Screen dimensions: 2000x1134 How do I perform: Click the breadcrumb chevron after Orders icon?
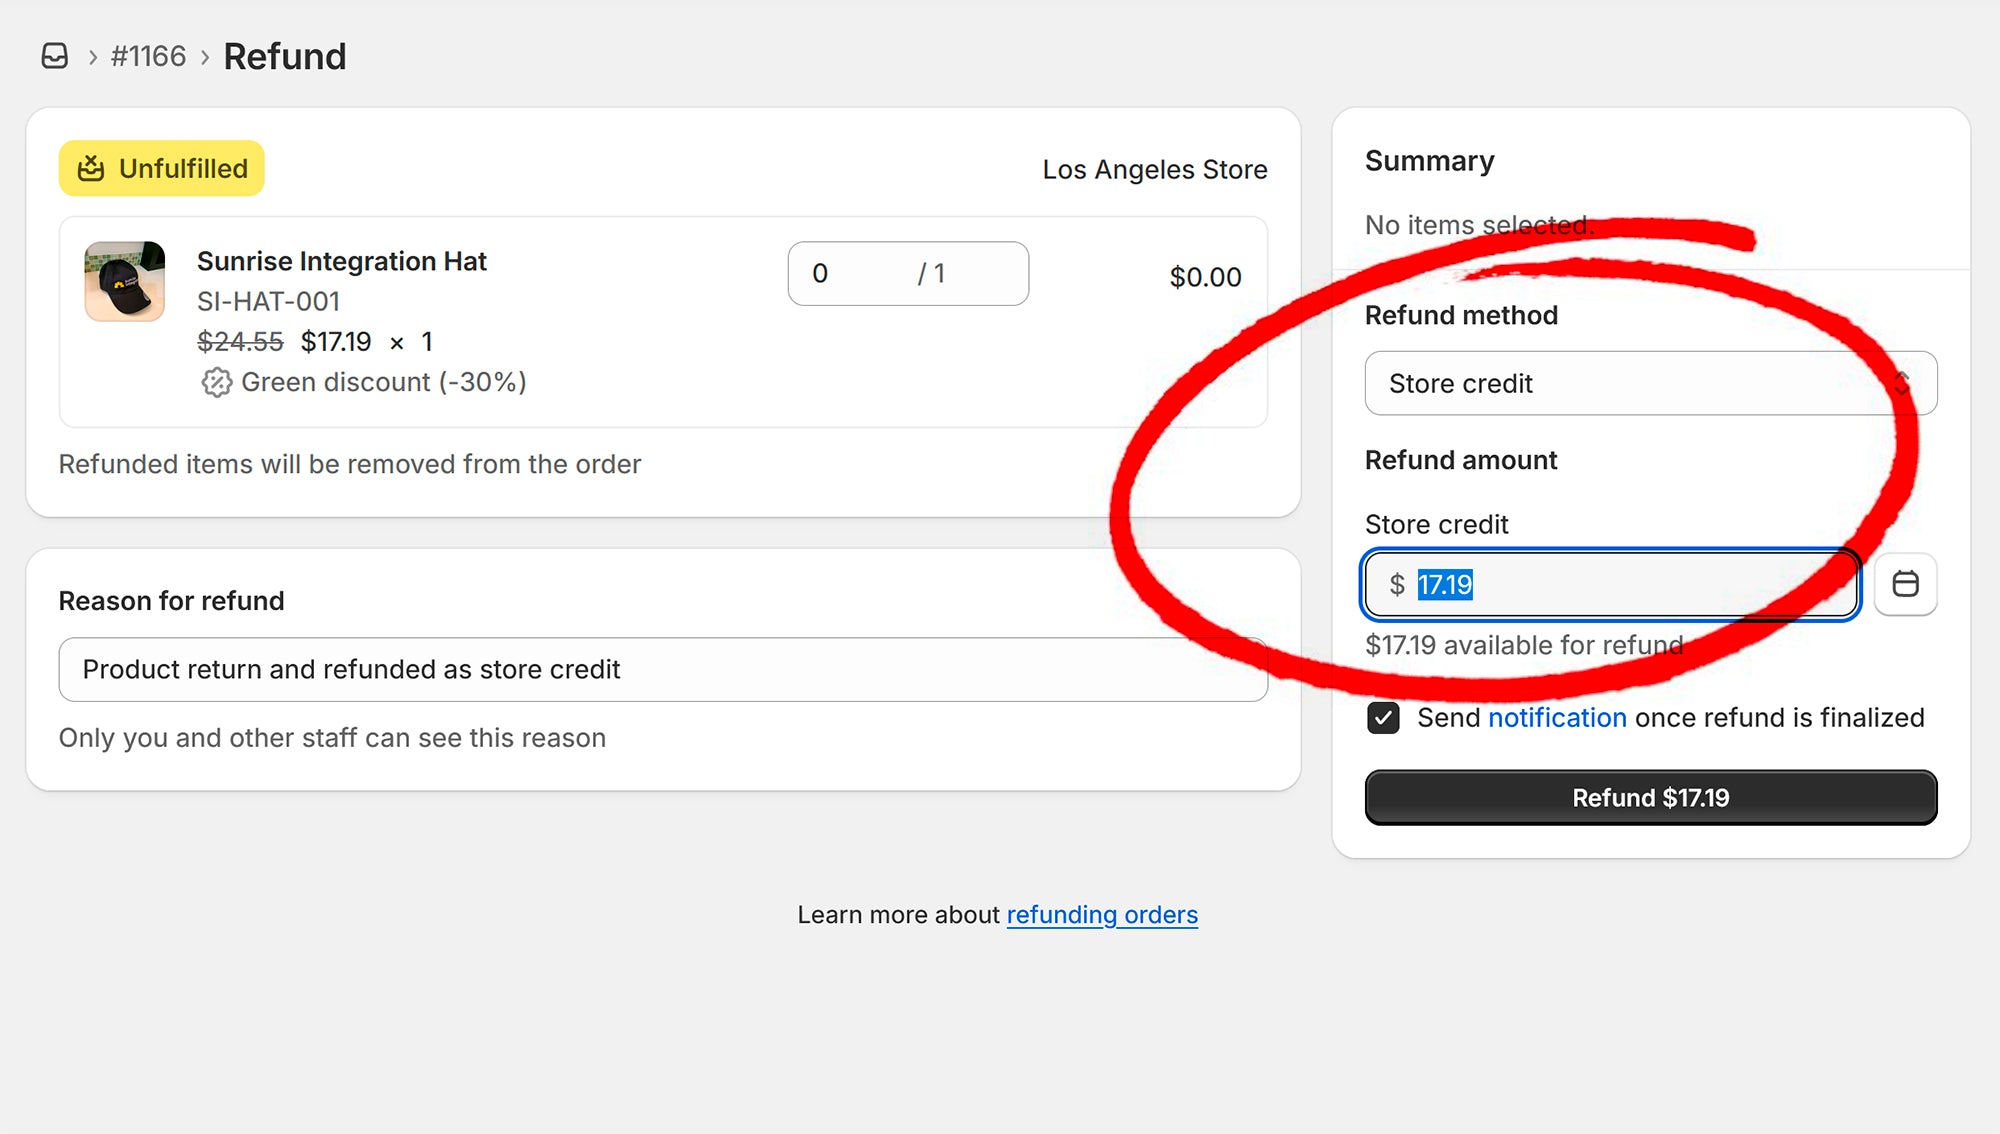coord(93,57)
